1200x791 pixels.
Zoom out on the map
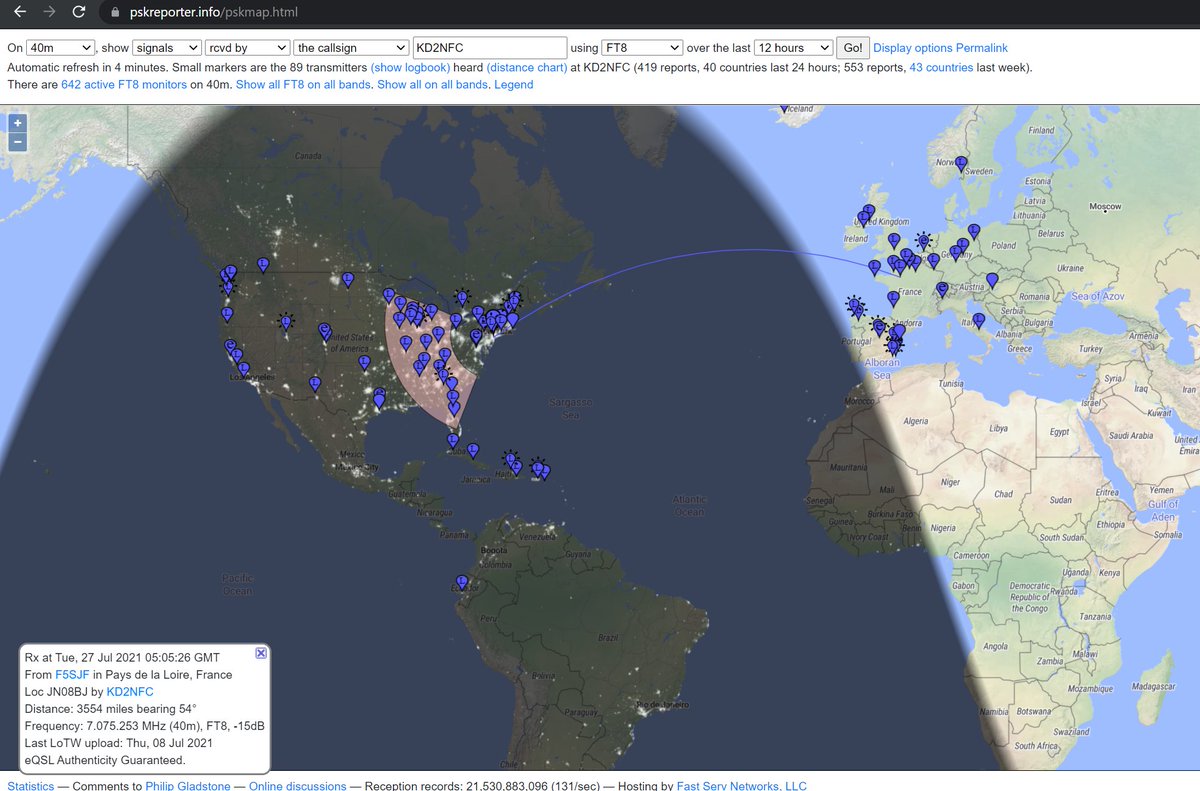pyautogui.click(x=16, y=141)
